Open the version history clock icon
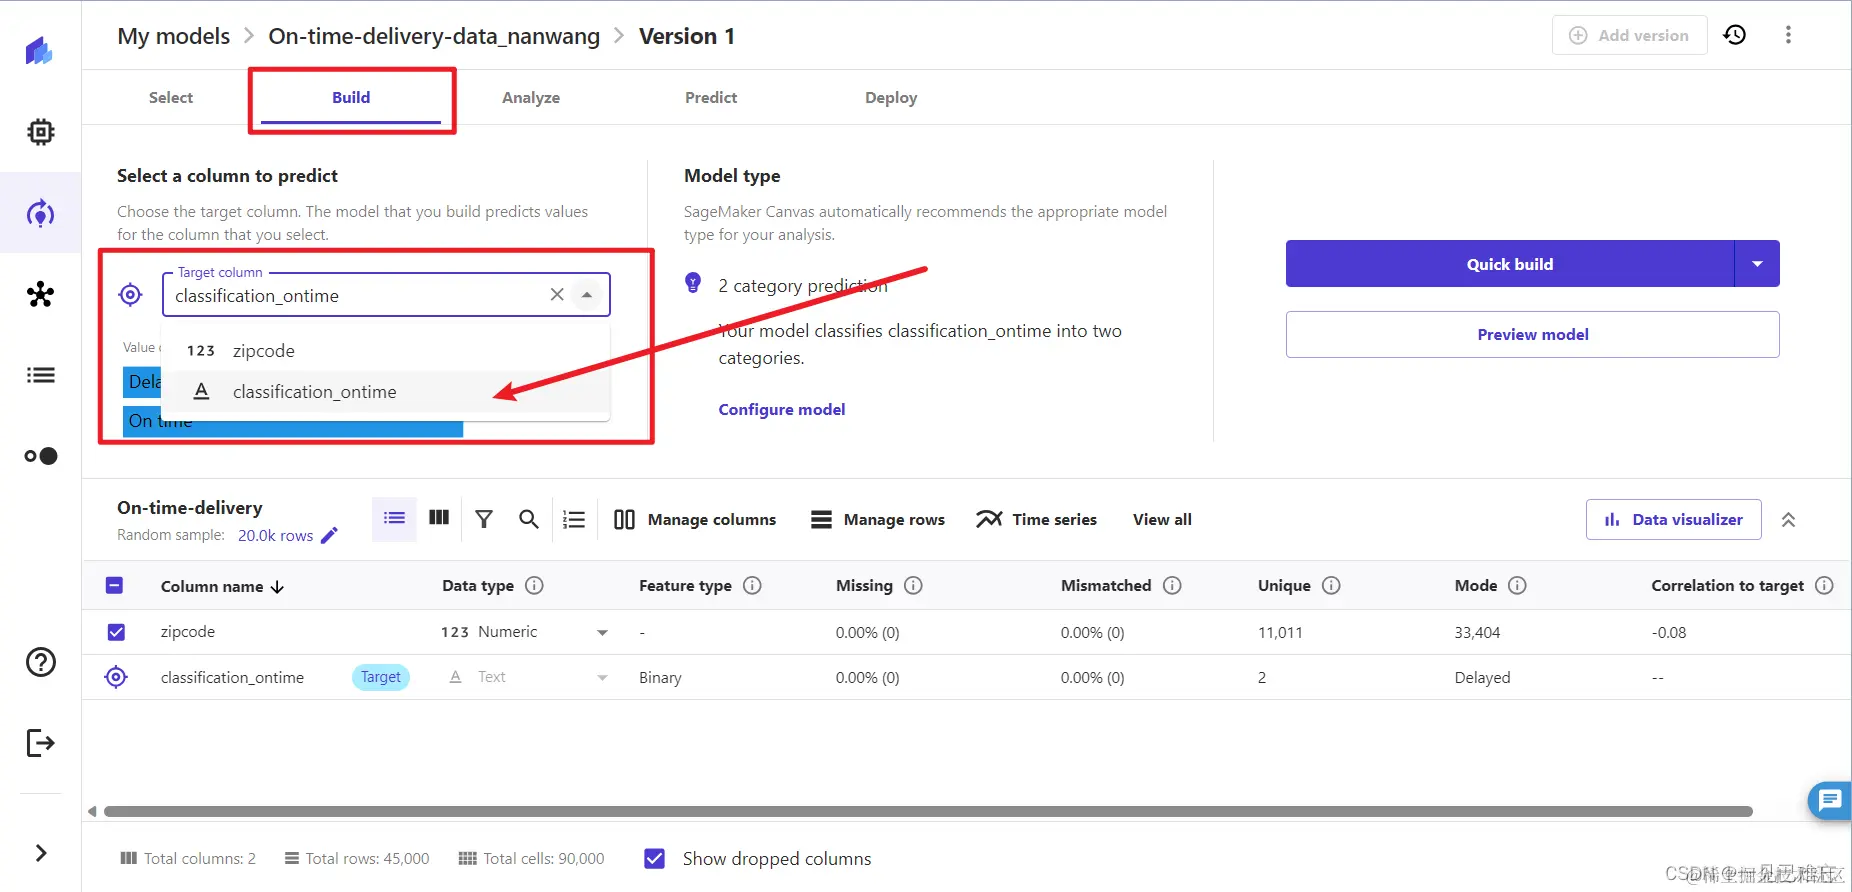This screenshot has height=892, width=1852. (x=1735, y=35)
